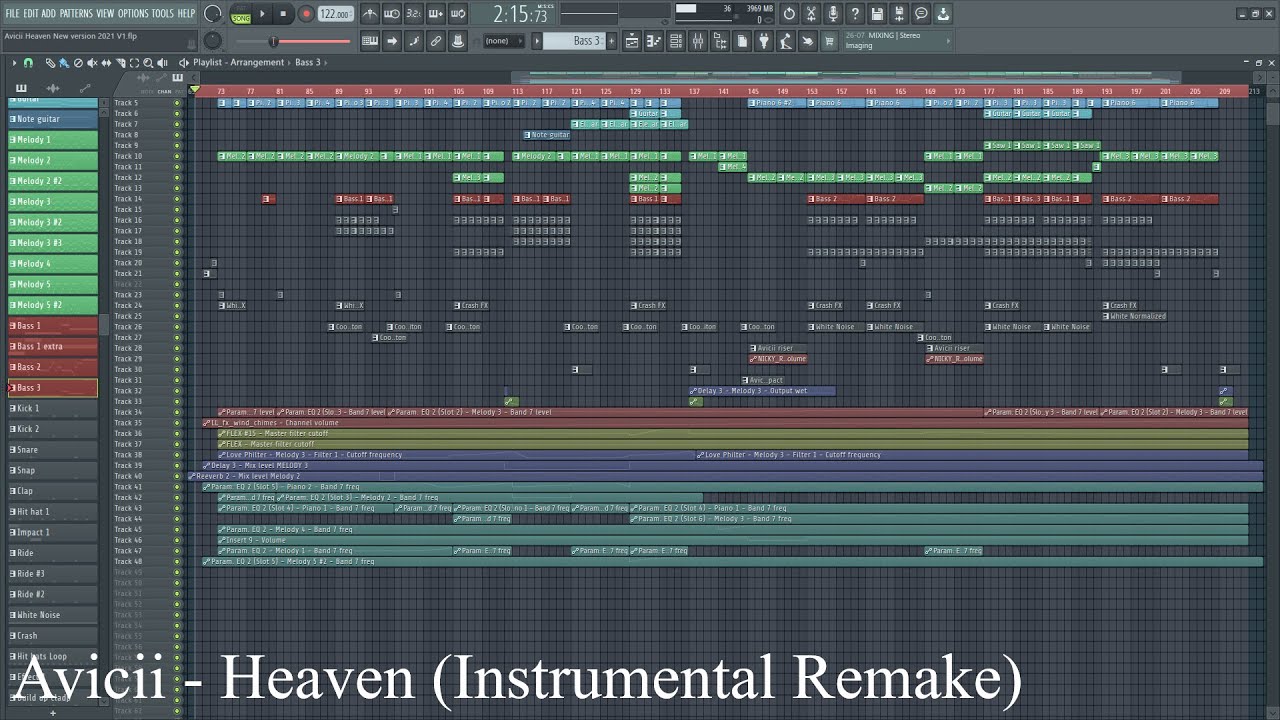This screenshot has height=720, width=1280.
Task: Toggle typing keyboard to piano icon
Action: (370, 41)
